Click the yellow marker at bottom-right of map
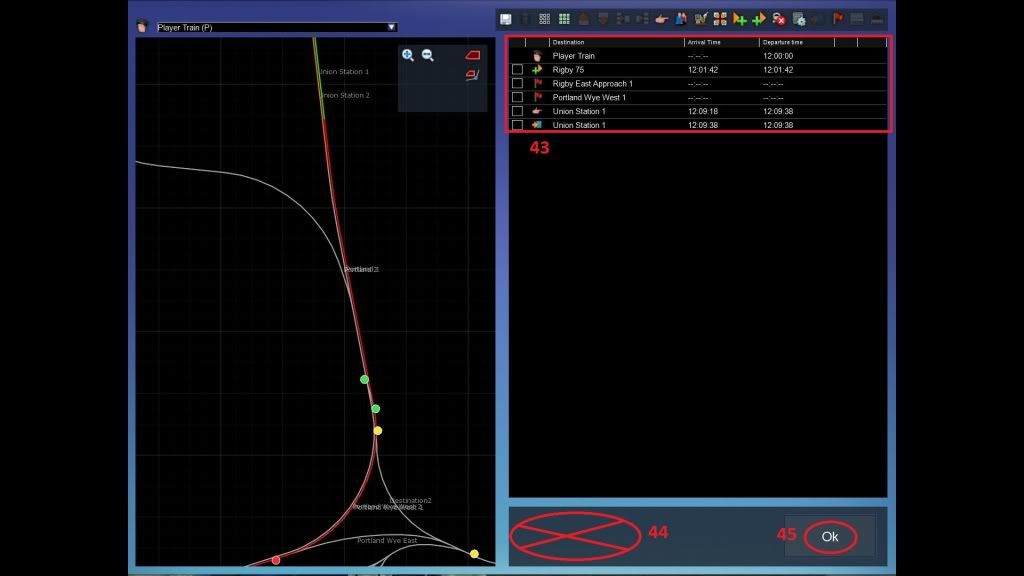 click(x=474, y=554)
